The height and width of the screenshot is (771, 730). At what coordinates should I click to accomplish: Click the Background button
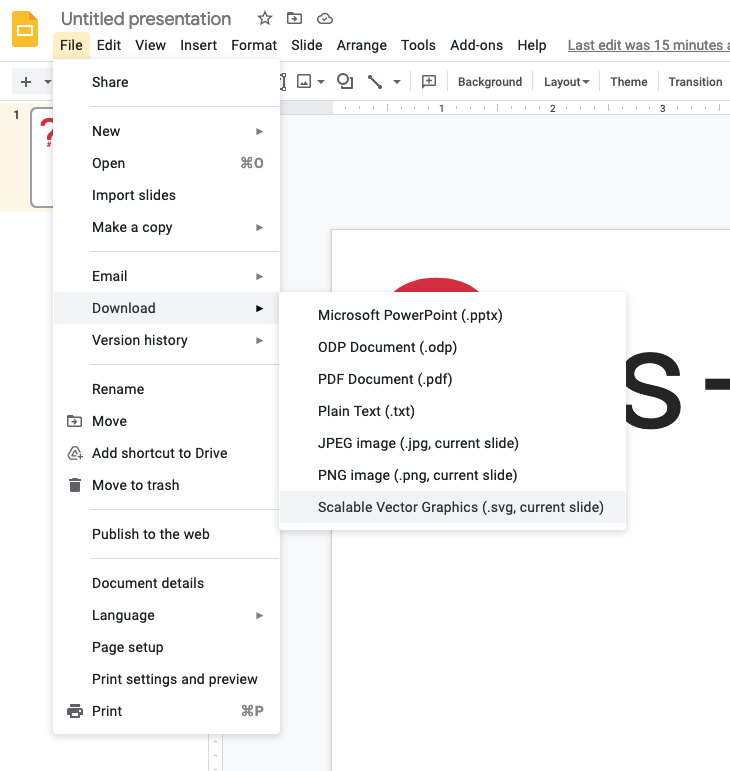click(x=490, y=82)
